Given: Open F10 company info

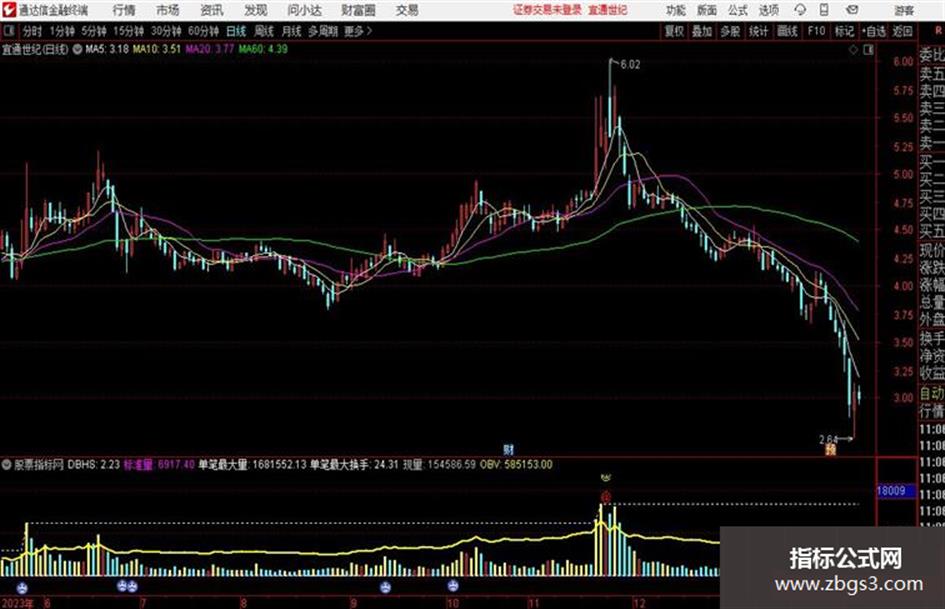Looking at the screenshot, I should coord(816,31).
